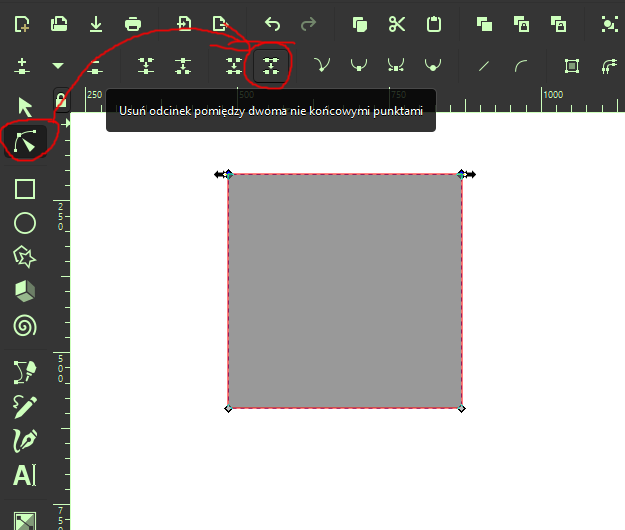Select the Bezier pen tool
The image size is (625, 530).
coord(25,372)
